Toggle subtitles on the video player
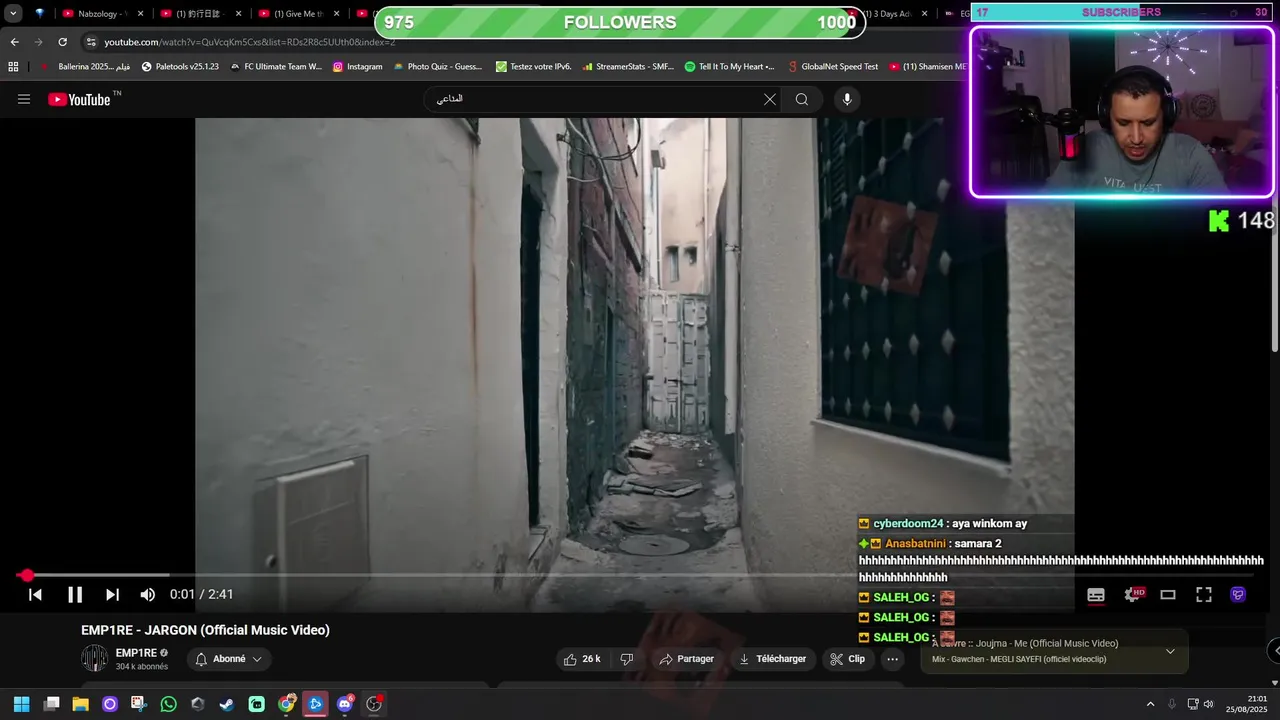The image size is (1280, 720). pyautogui.click(x=1096, y=594)
